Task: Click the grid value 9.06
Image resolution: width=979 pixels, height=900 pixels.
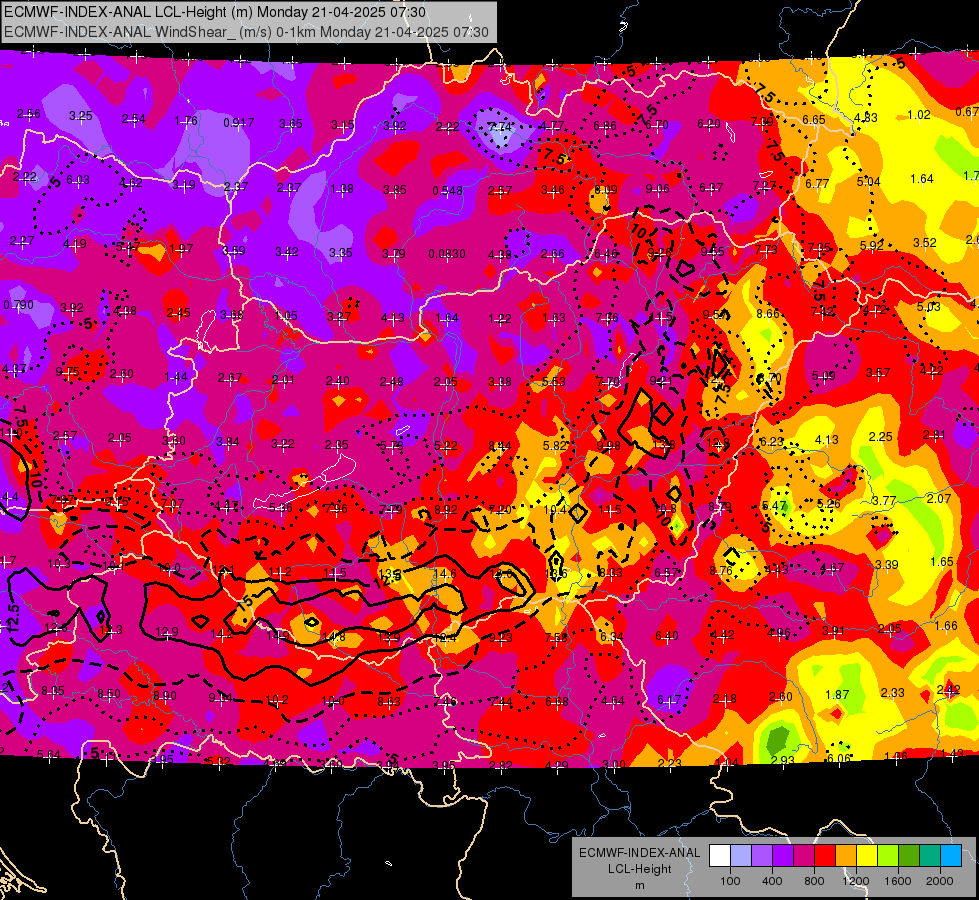Action: click(x=657, y=189)
